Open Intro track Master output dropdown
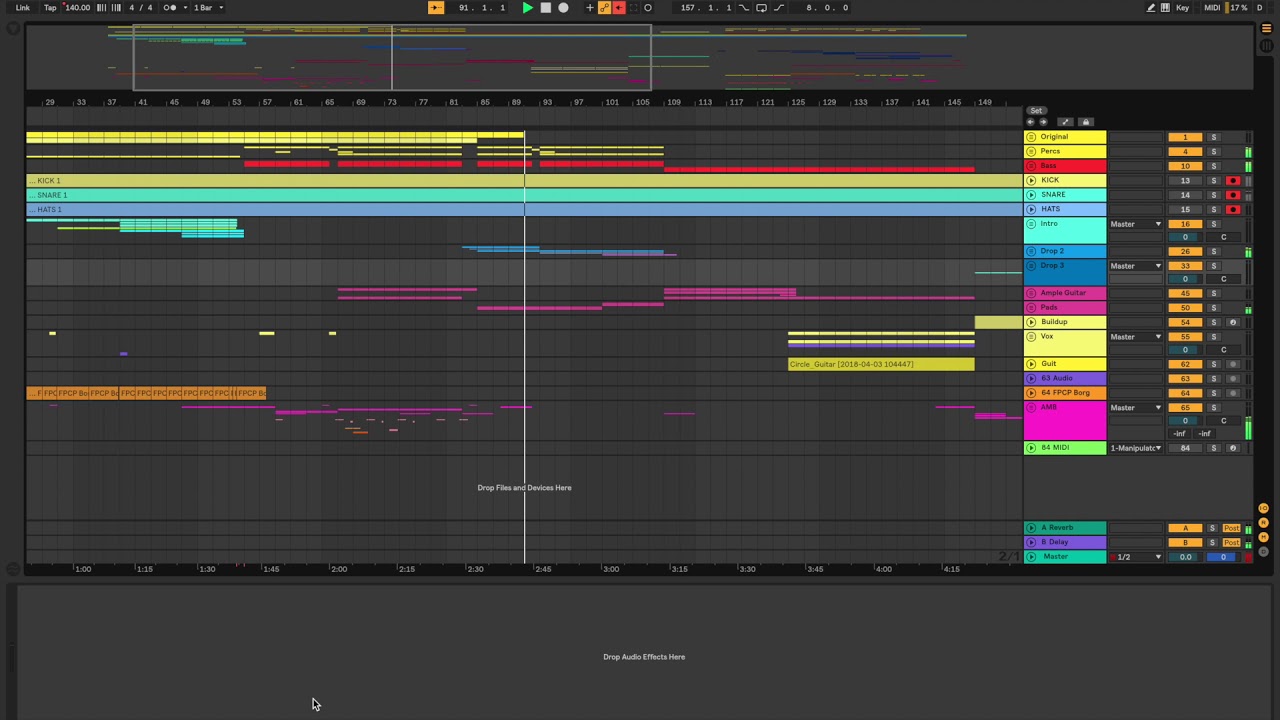1280x720 pixels. click(1136, 224)
